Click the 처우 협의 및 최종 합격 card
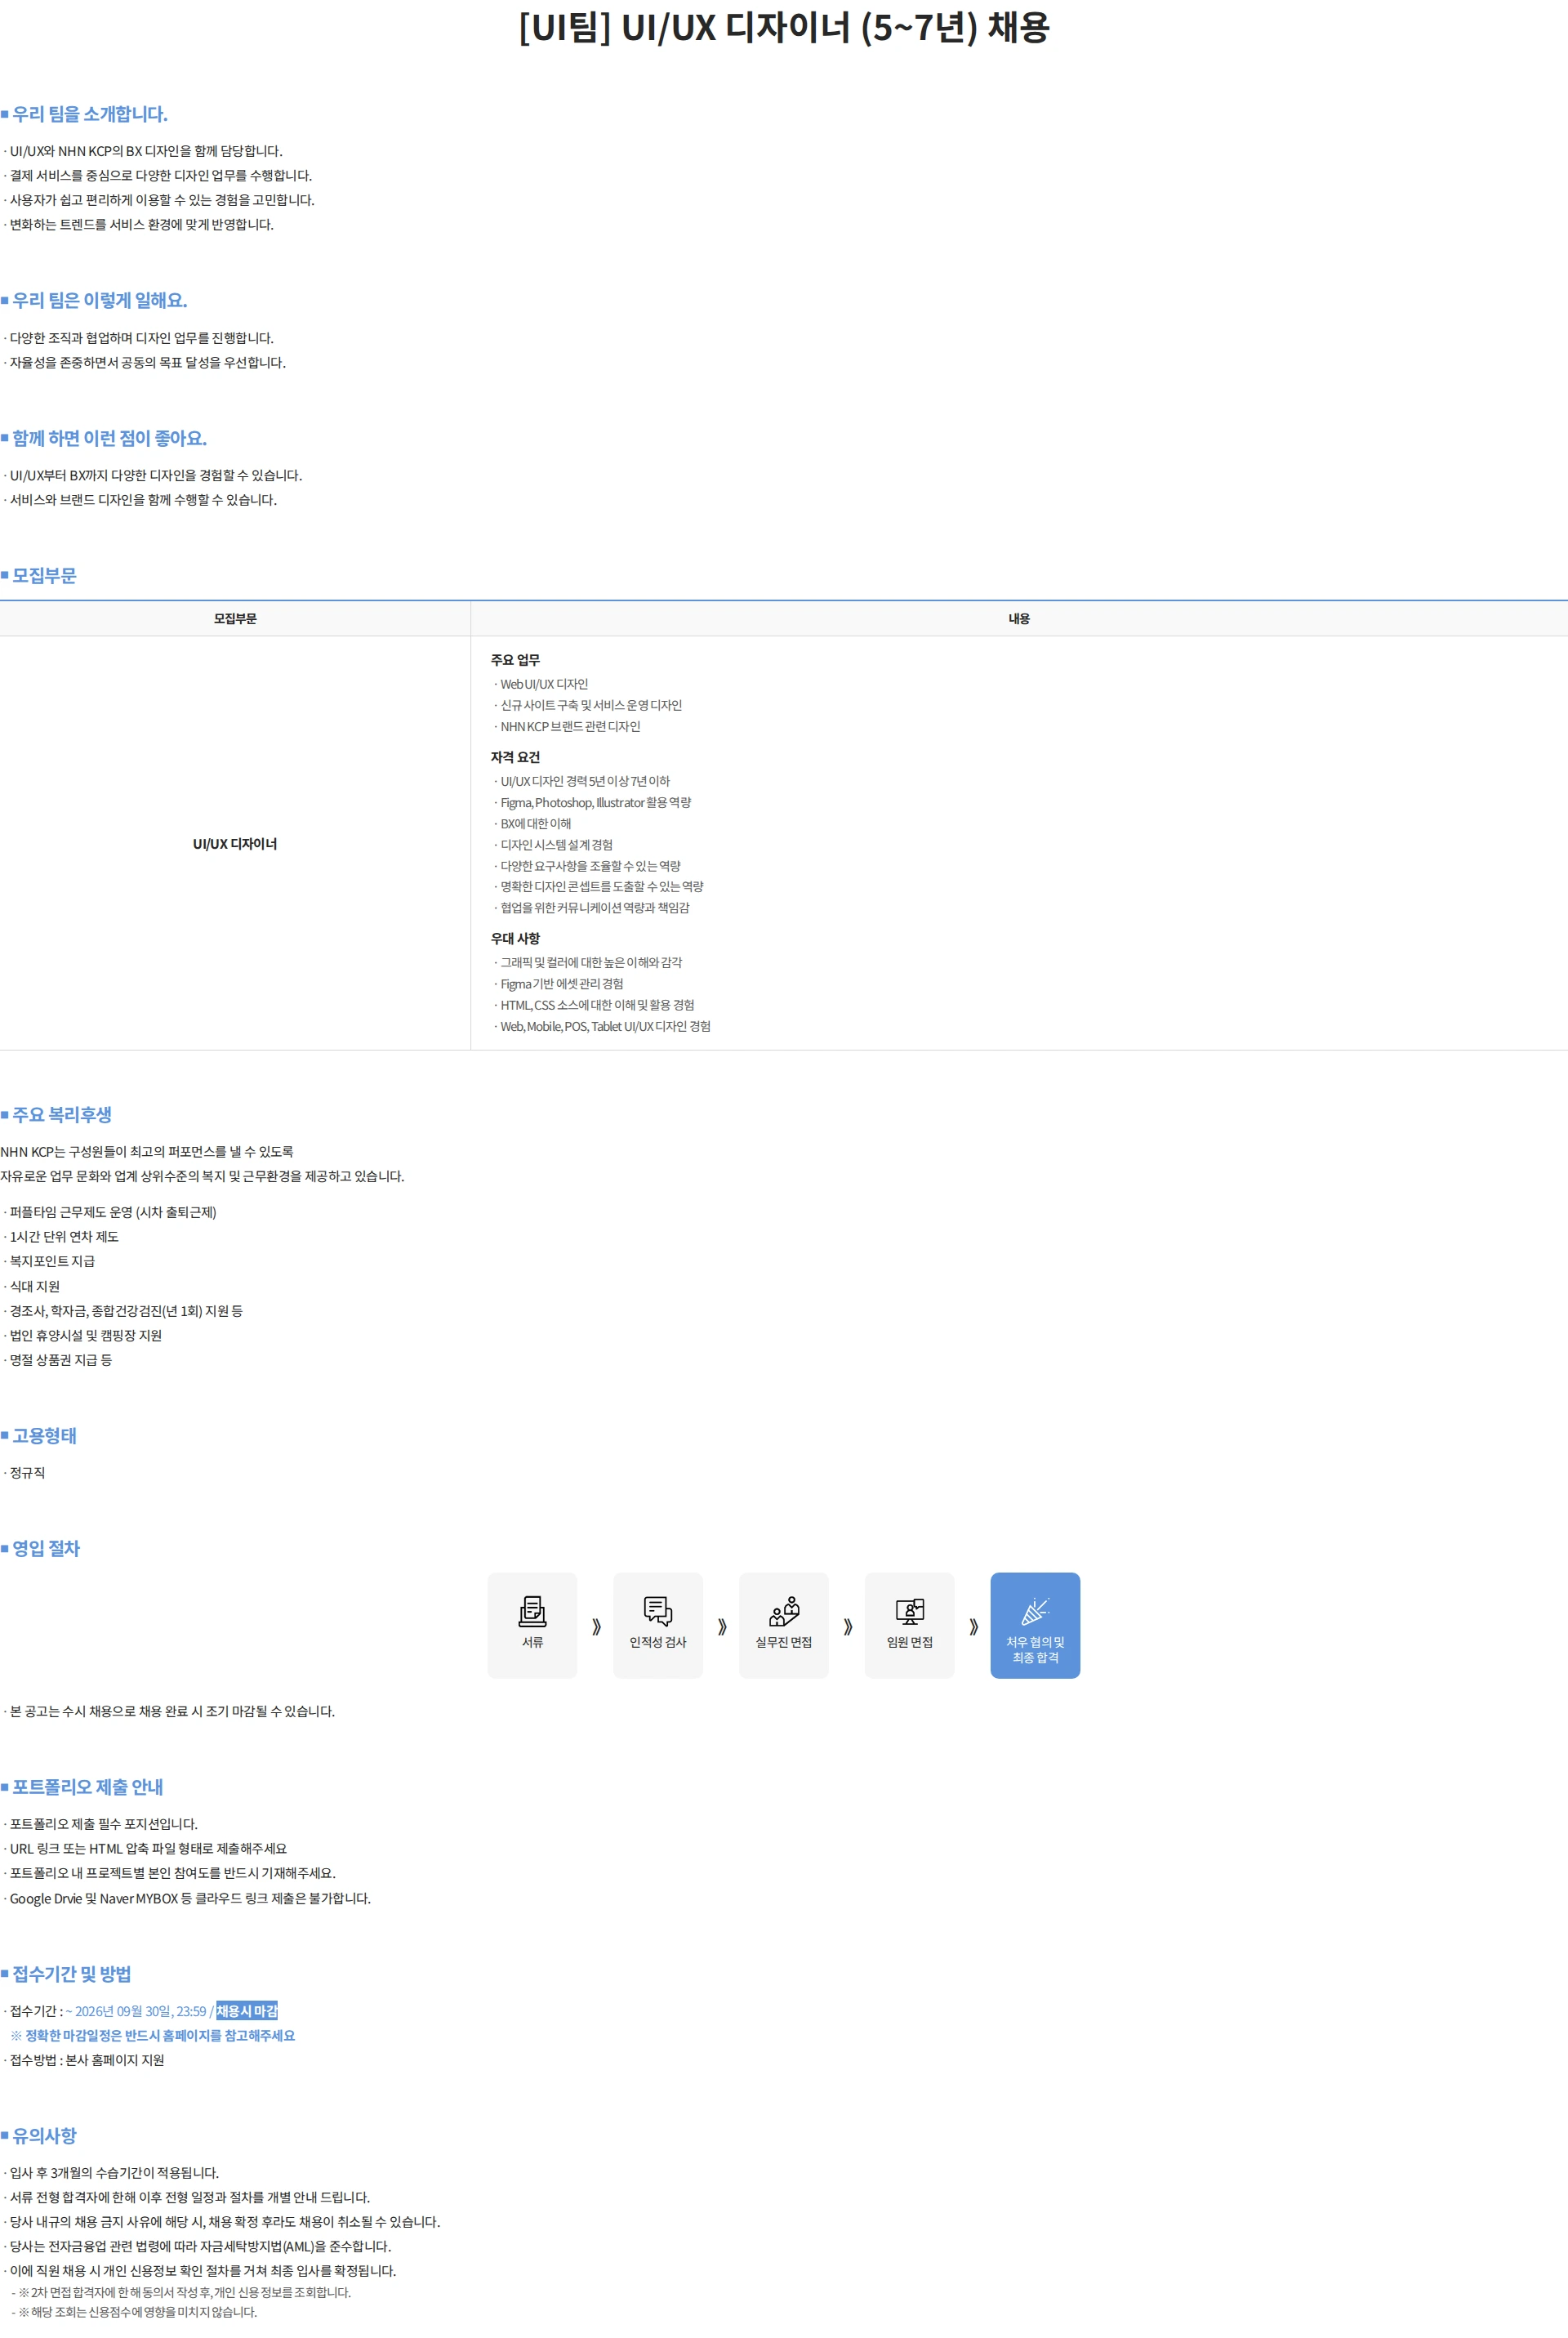This screenshot has height=2338, width=1568. pos(1035,1625)
